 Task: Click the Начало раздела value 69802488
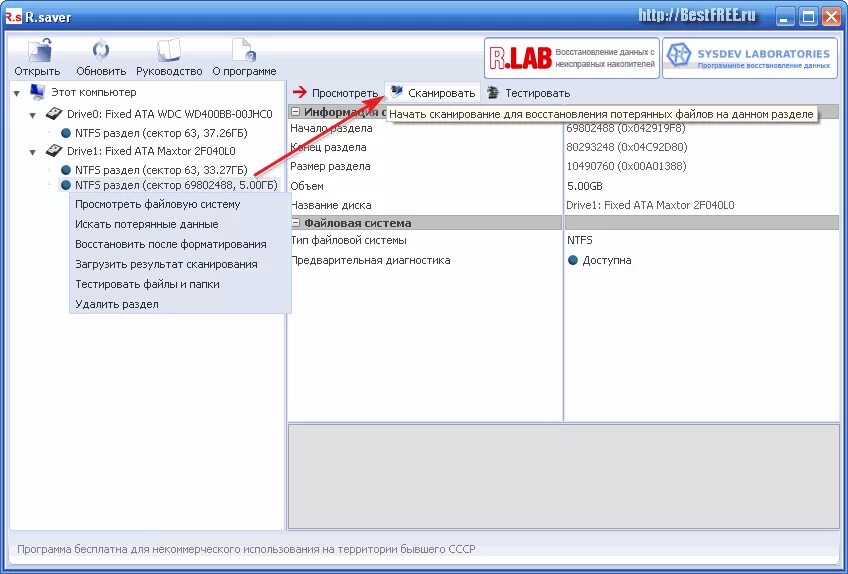pos(626,128)
